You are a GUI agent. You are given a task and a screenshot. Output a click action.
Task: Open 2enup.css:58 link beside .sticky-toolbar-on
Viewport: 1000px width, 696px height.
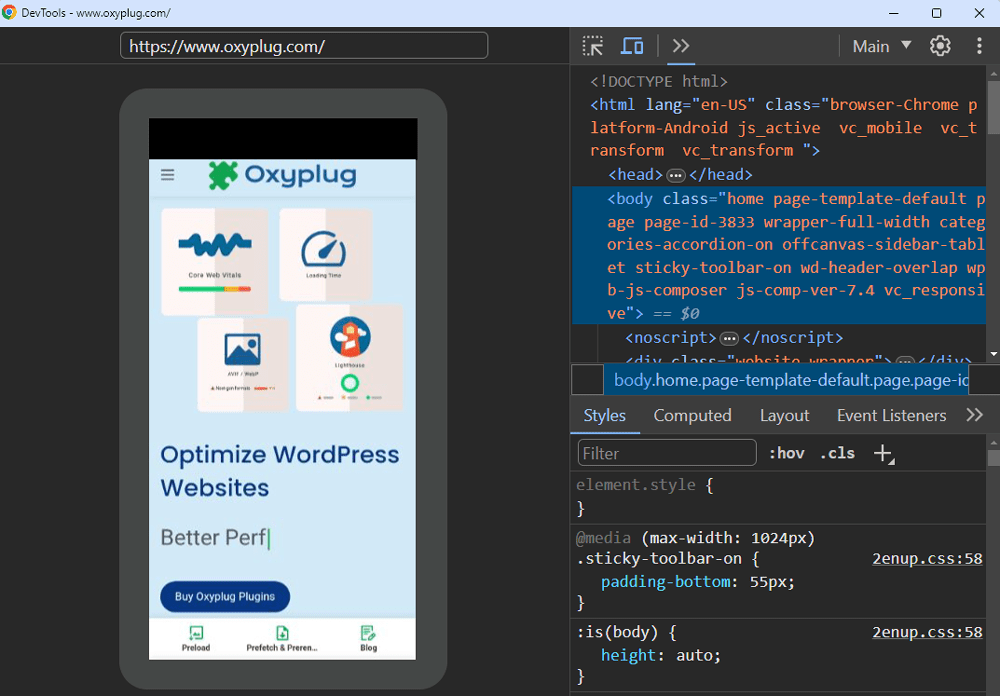927,559
